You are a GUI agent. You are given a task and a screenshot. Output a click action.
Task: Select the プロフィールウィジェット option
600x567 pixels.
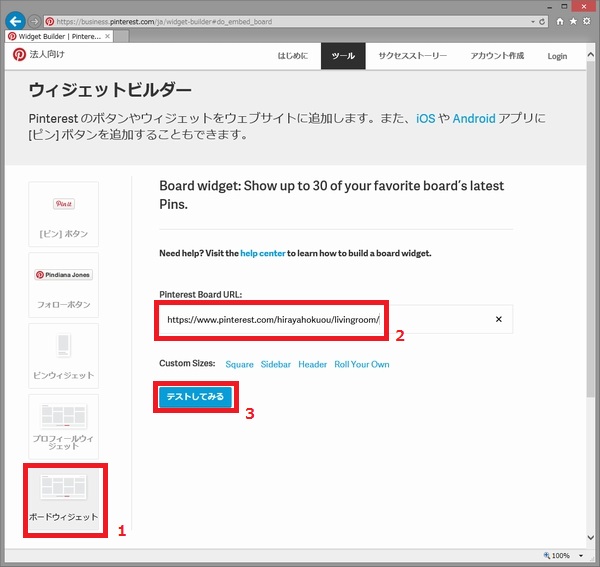64,426
